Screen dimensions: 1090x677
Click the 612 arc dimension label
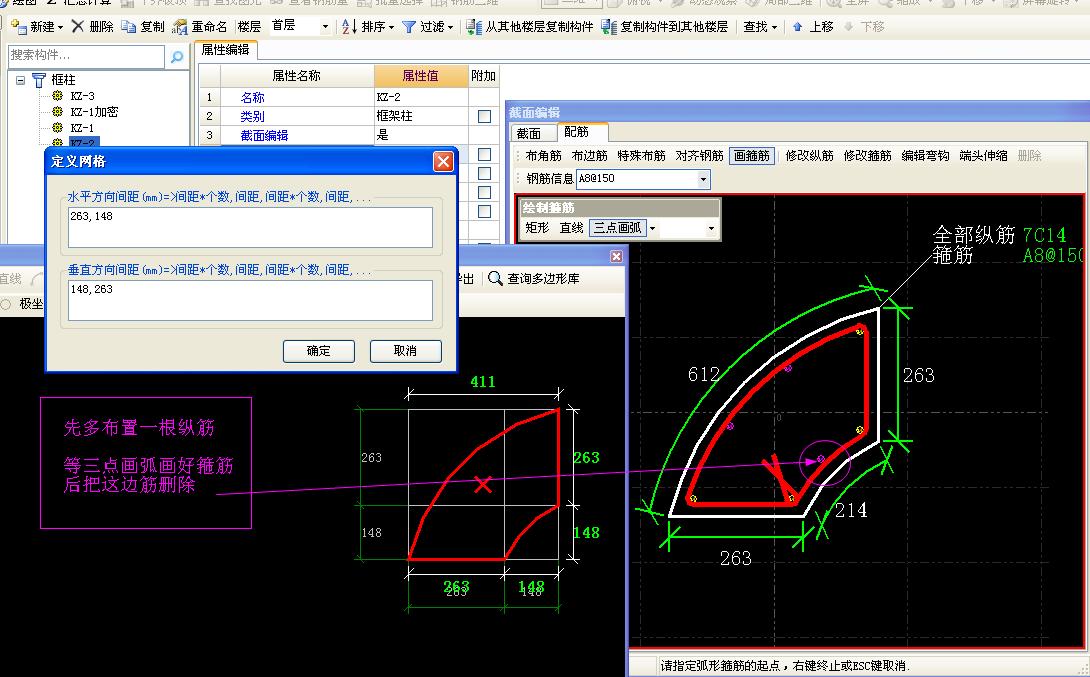click(703, 375)
